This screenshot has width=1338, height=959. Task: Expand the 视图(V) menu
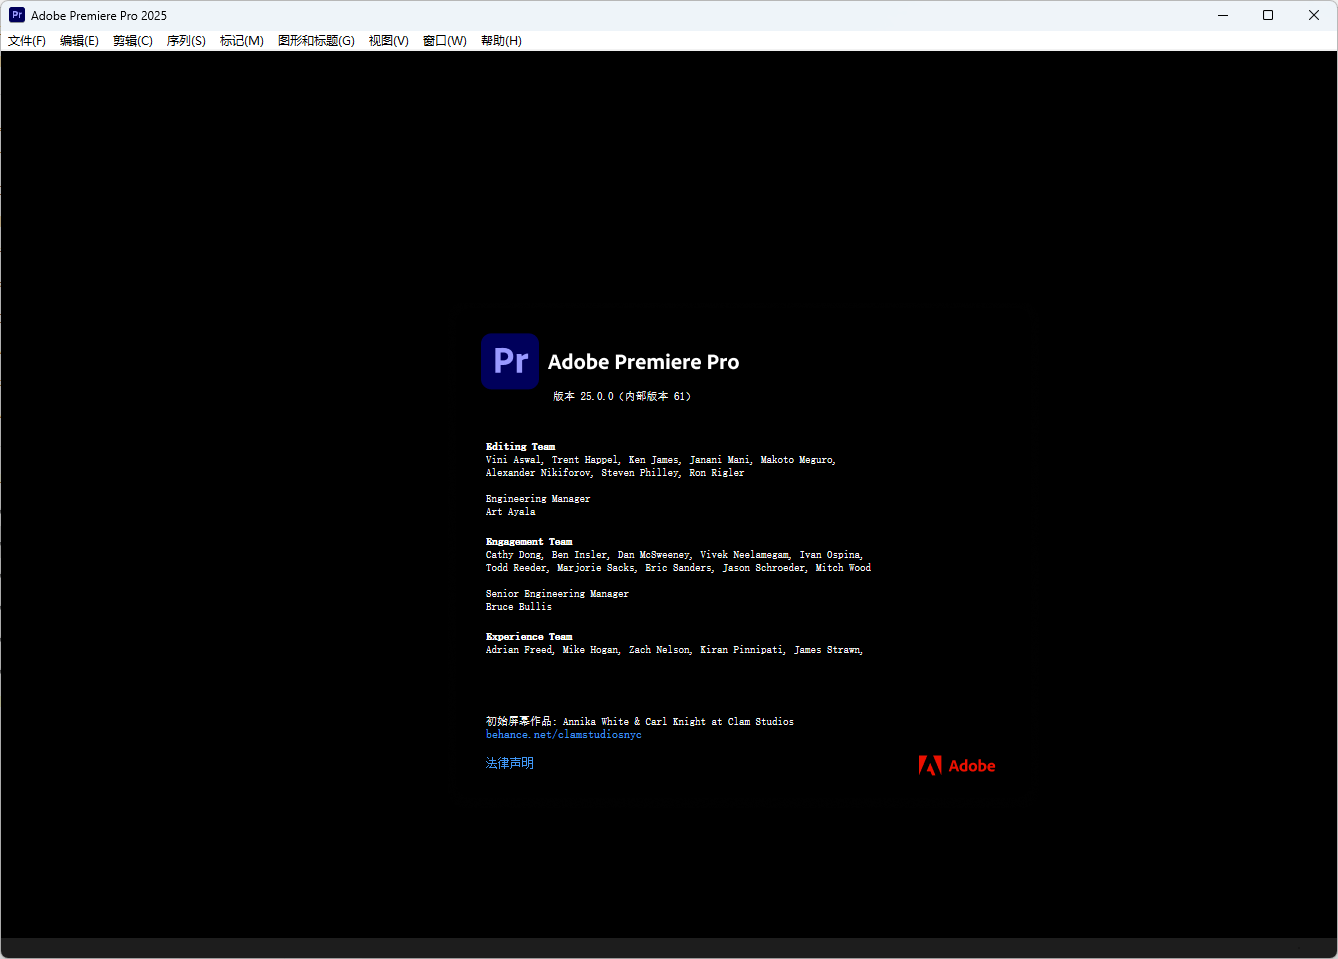[x=388, y=41]
